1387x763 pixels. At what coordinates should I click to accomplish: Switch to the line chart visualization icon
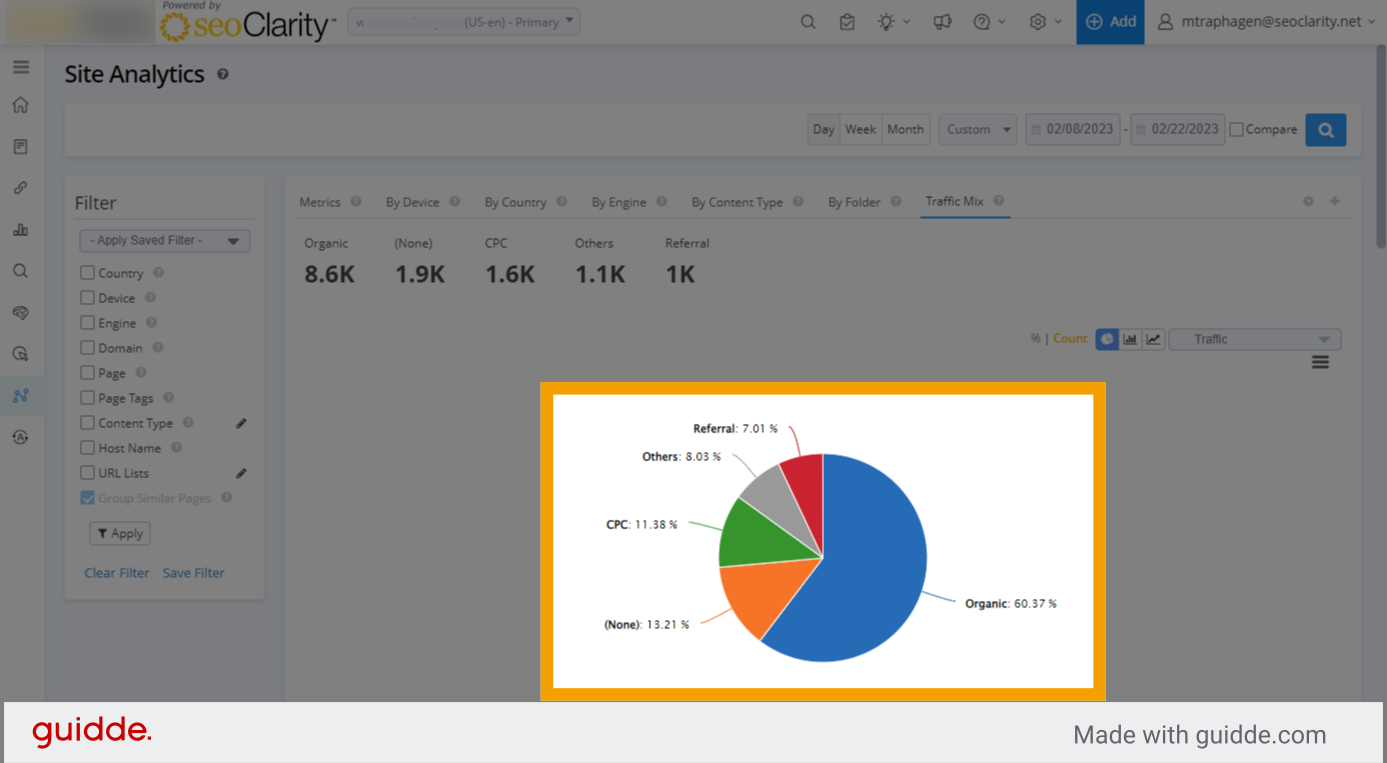1152,339
